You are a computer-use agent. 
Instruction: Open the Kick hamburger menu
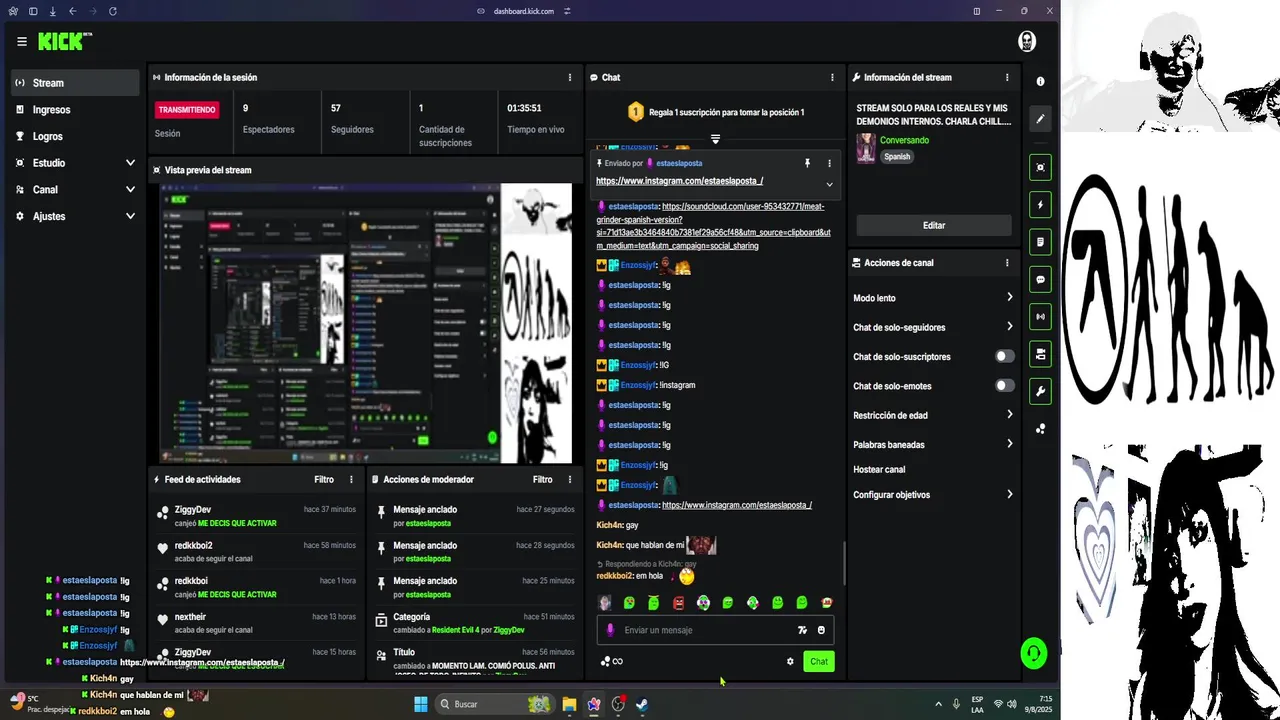(x=22, y=42)
